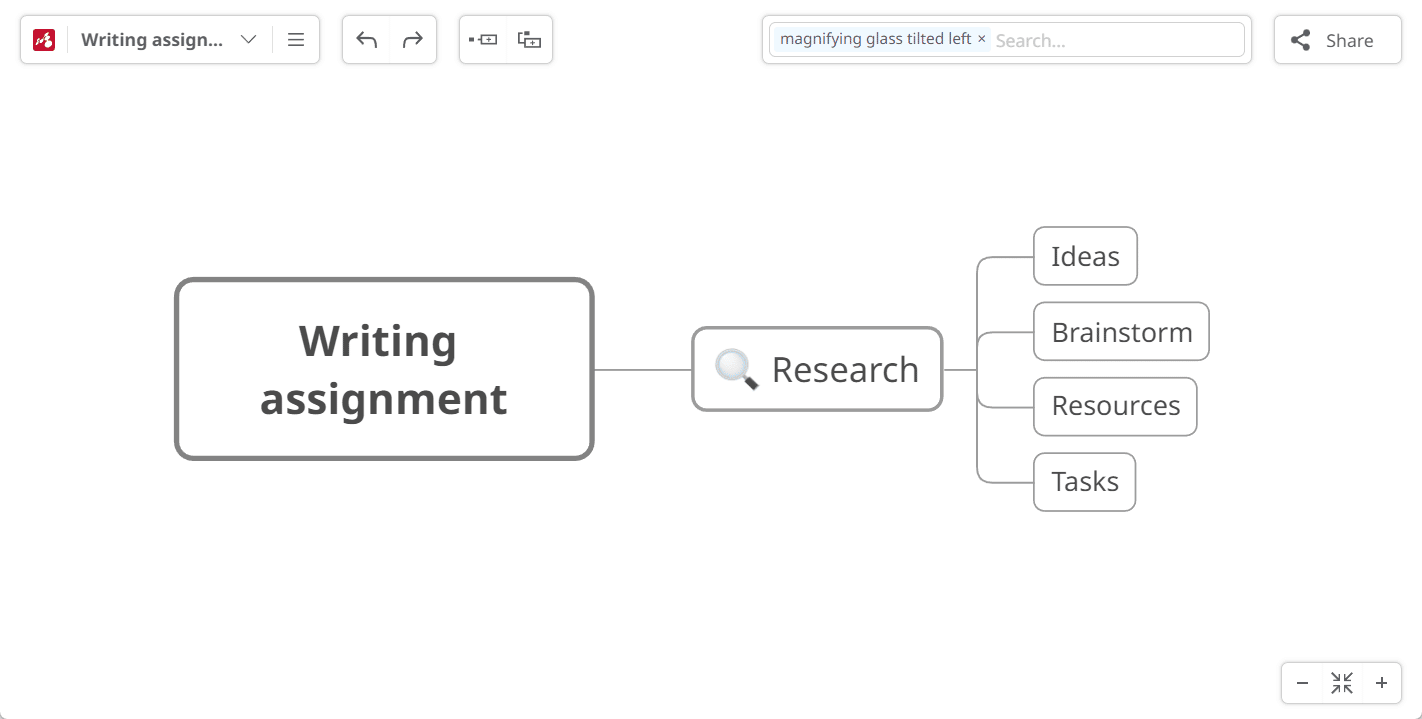Select the Brainstorm subtopic
Image resolution: width=1422 pixels, height=719 pixels.
1121,331
